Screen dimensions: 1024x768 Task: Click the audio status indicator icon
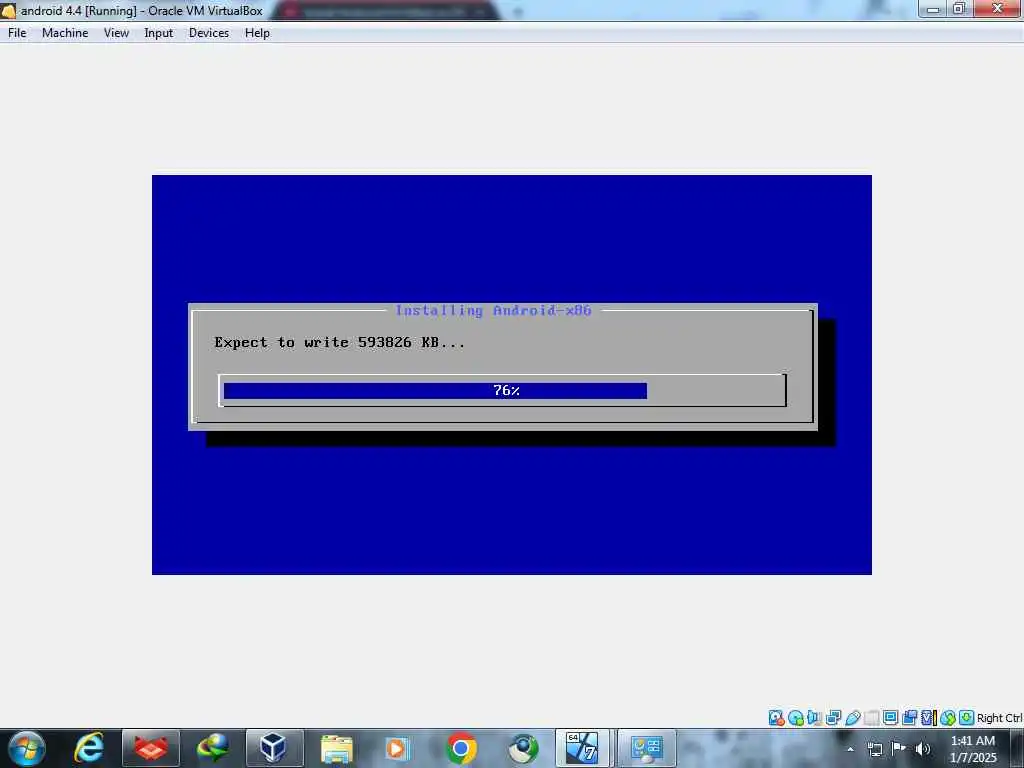coord(814,718)
